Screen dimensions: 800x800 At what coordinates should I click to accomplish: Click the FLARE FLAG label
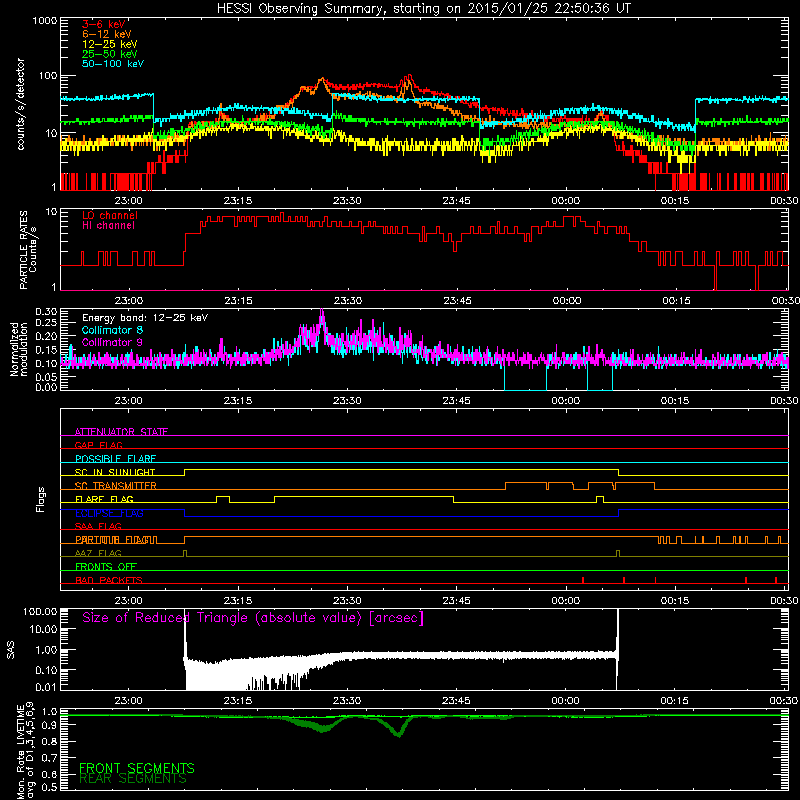click(x=104, y=499)
